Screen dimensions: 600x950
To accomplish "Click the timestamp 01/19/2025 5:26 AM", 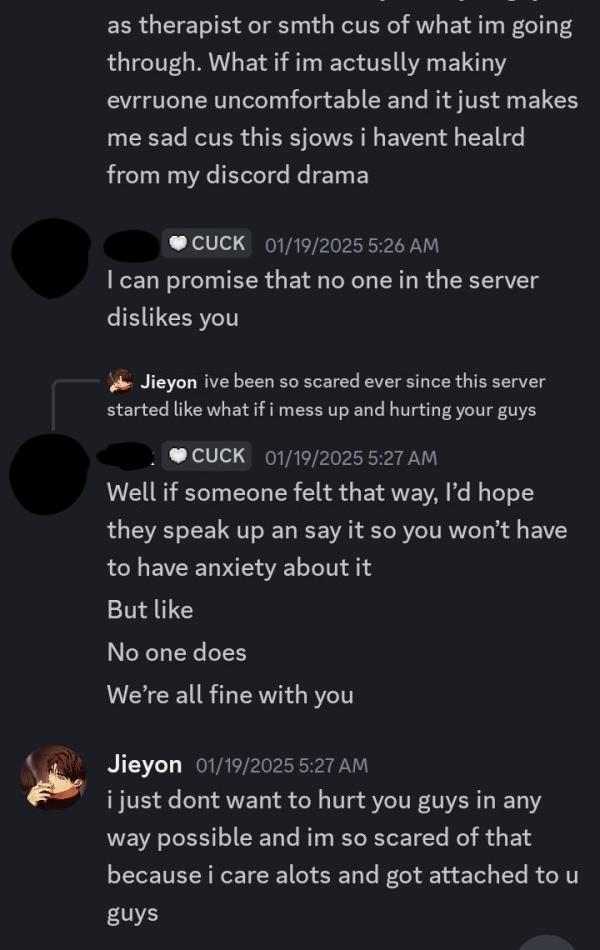I will click(x=352, y=245).
